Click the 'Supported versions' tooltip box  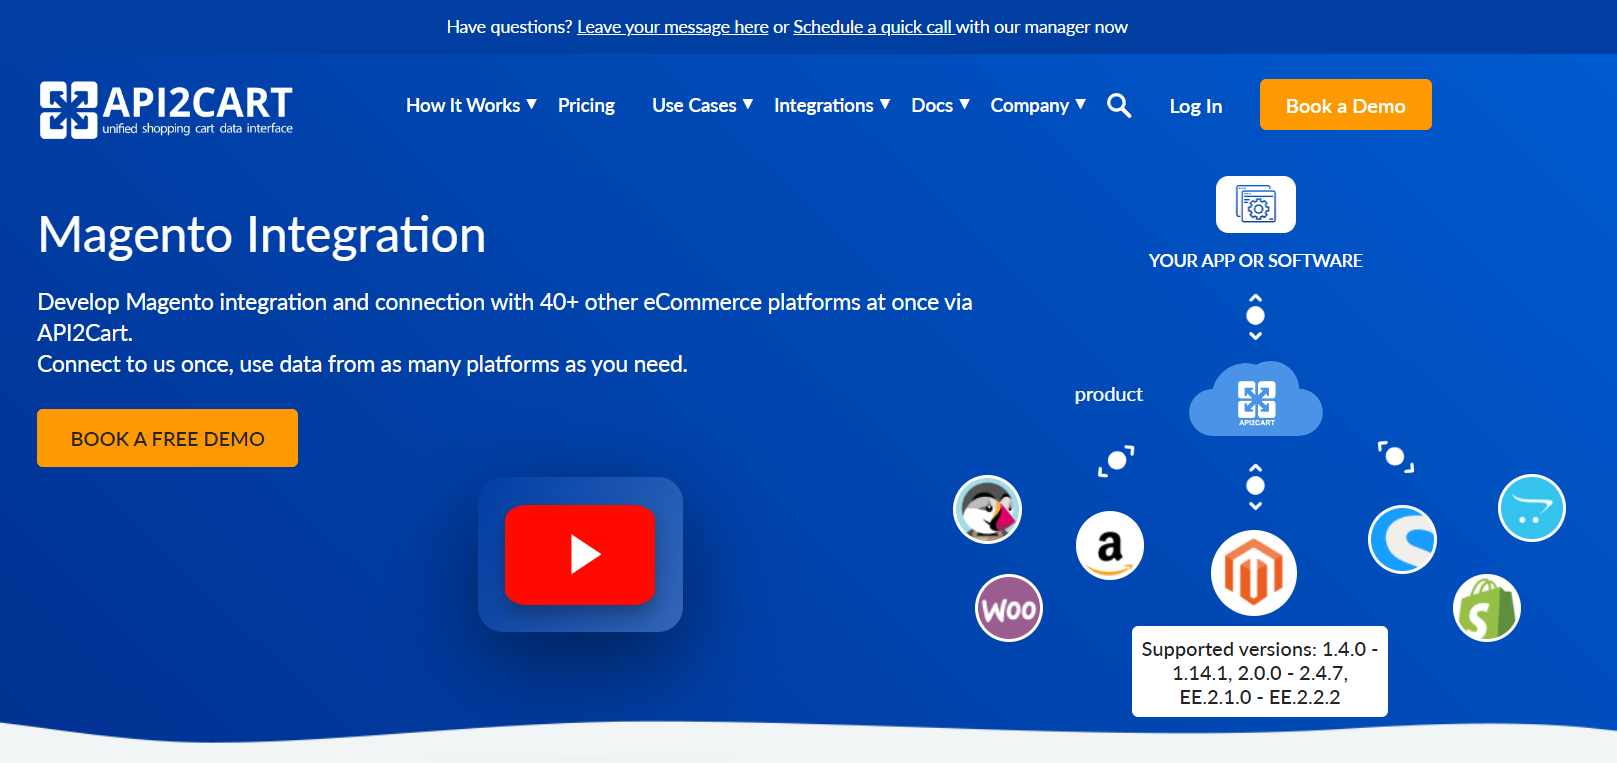point(1260,672)
